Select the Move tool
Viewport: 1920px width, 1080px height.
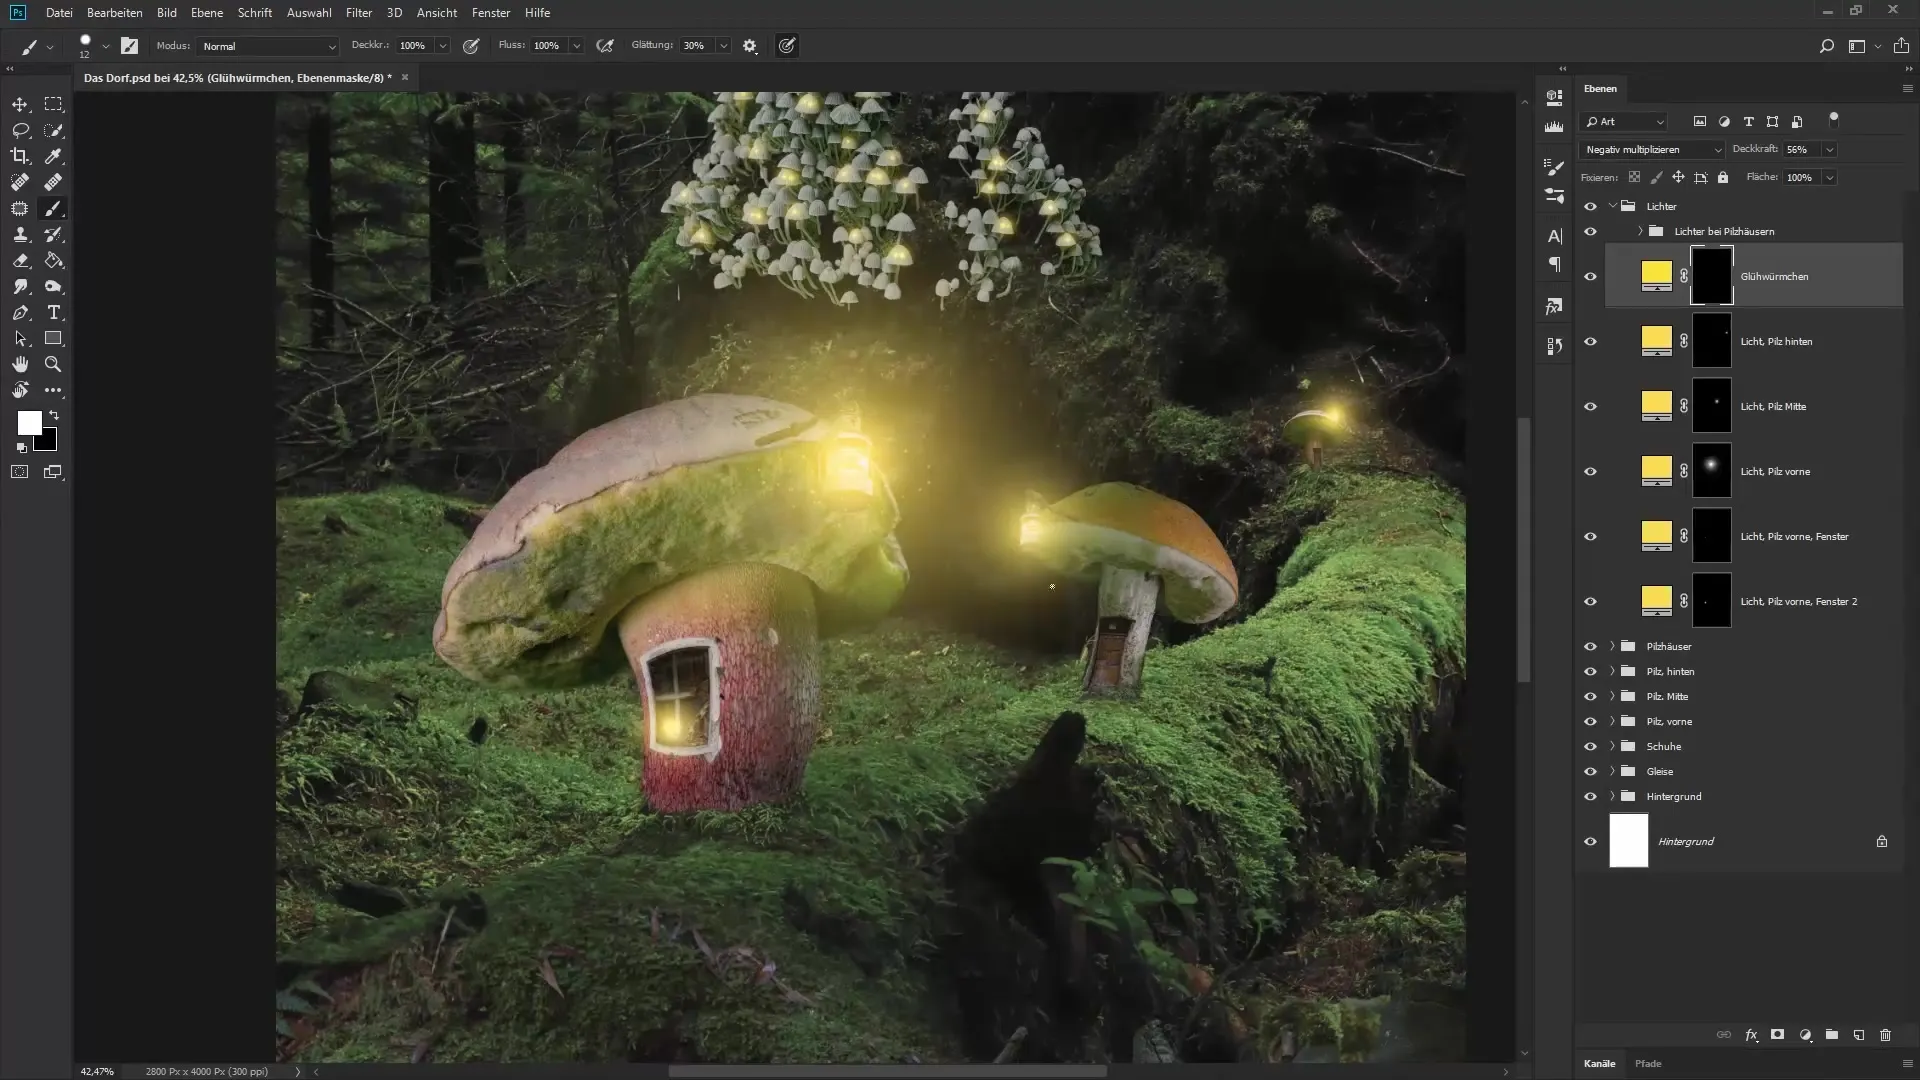tap(20, 104)
